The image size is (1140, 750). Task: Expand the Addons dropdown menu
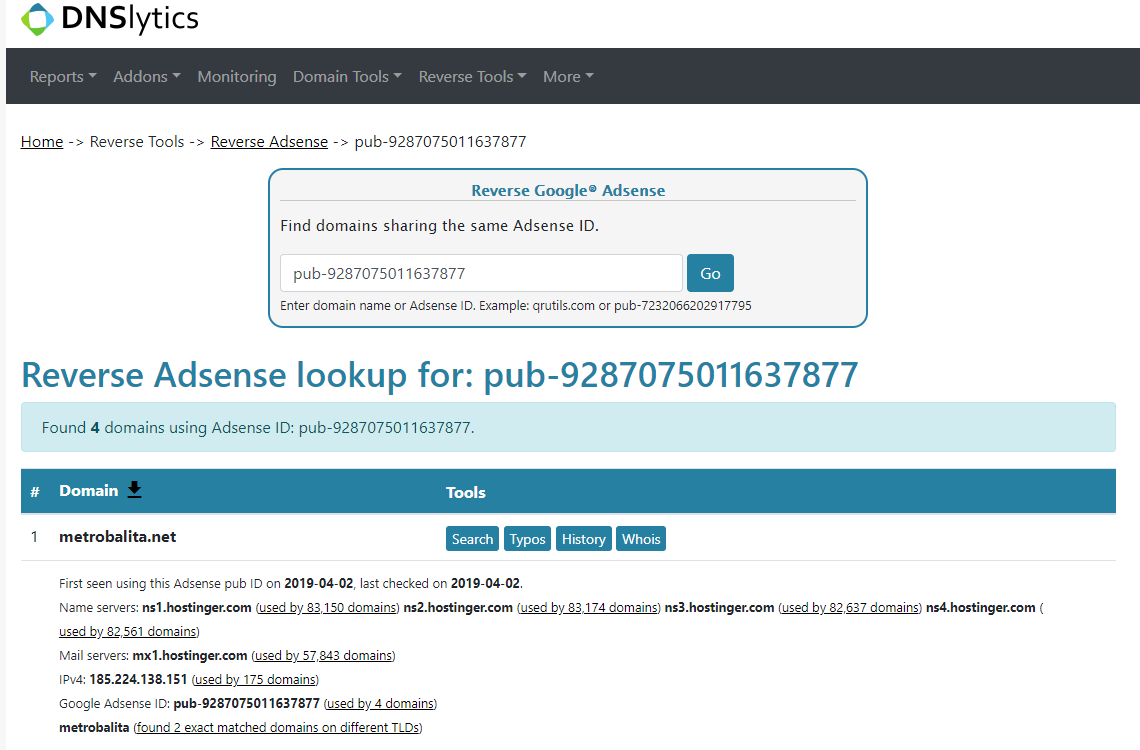pyautogui.click(x=147, y=76)
